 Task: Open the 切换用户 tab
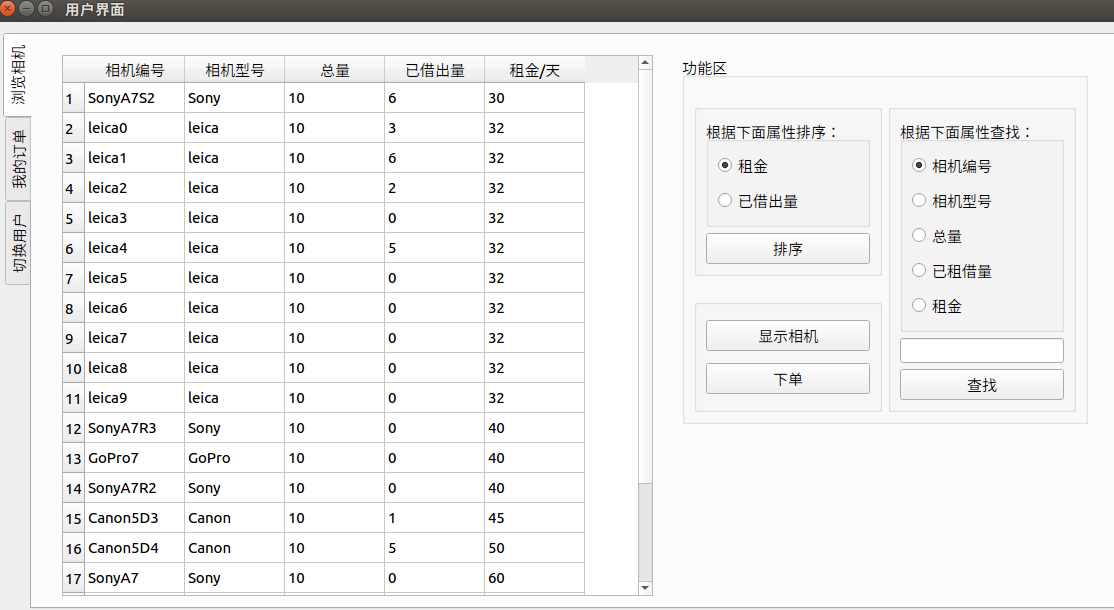(17, 243)
